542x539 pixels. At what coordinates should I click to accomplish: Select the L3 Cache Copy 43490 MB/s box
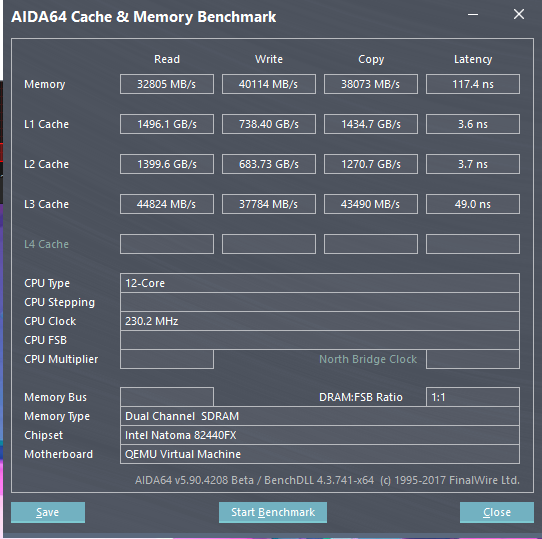371,204
